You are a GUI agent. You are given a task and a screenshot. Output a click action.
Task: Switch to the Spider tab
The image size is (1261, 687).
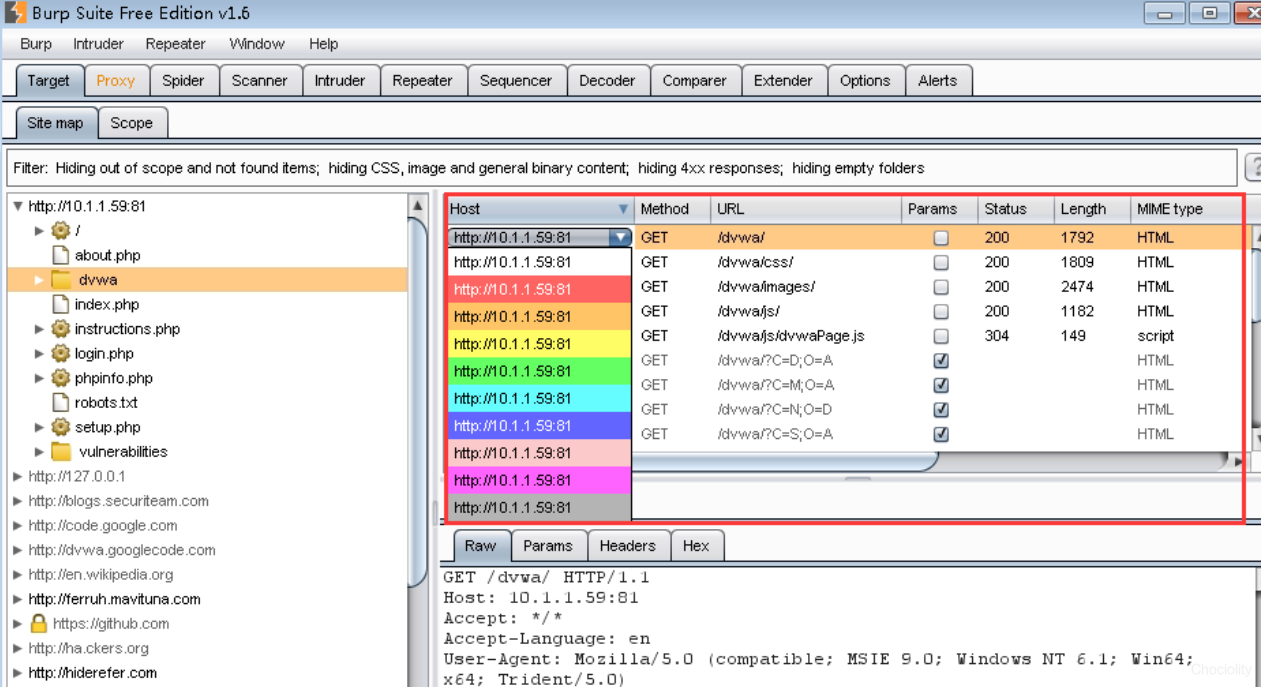click(183, 81)
